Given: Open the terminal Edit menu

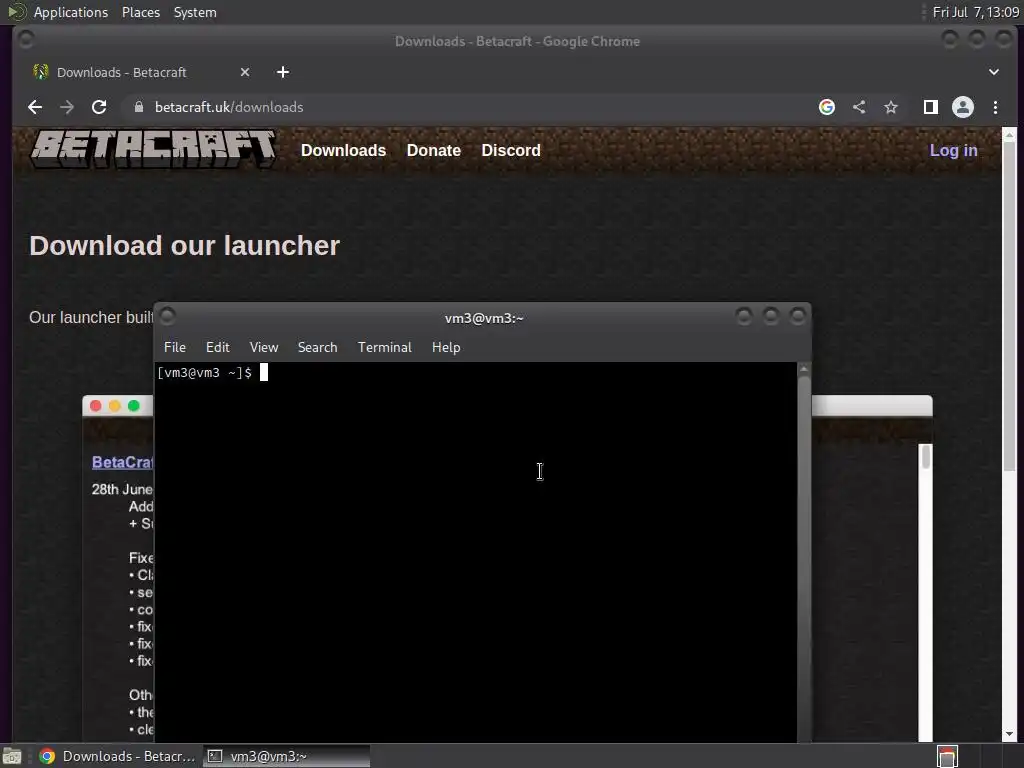Looking at the screenshot, I should click(217, 347).
